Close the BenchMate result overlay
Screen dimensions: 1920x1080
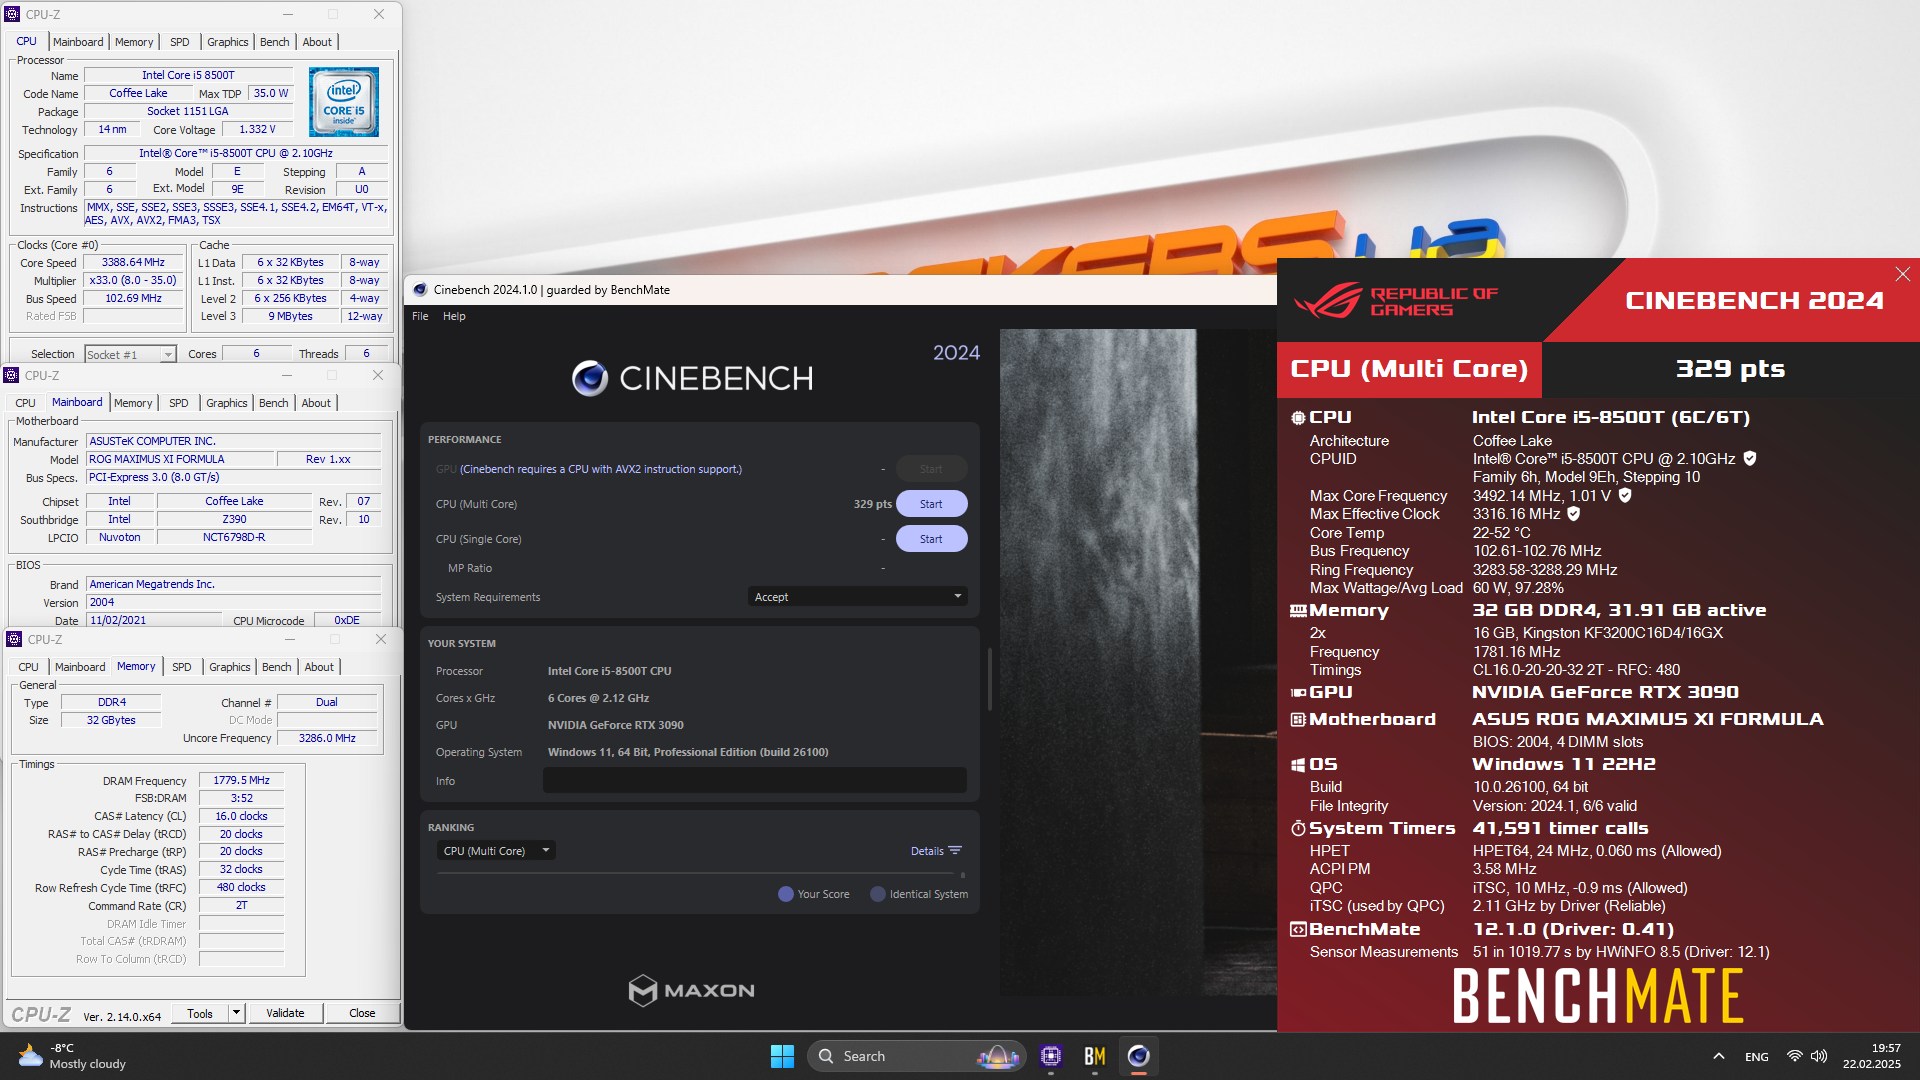(1902, 274)
